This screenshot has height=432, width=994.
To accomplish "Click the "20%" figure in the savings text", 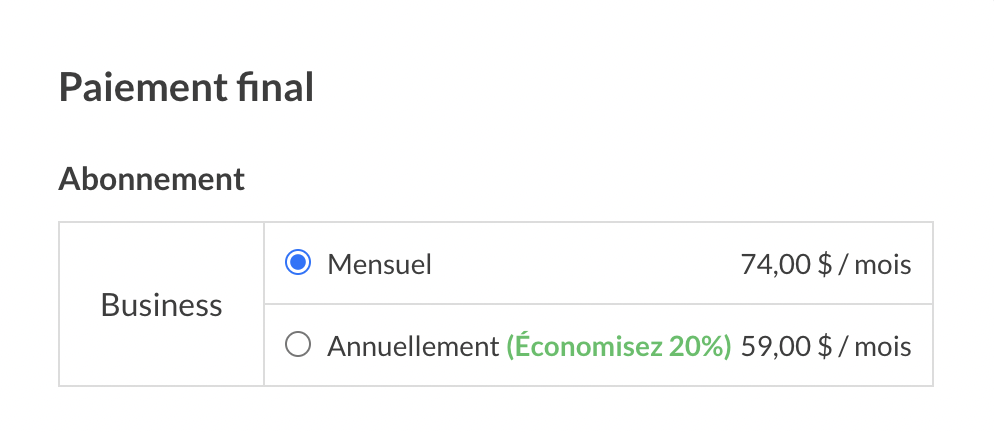I will (x=698, y=346).
